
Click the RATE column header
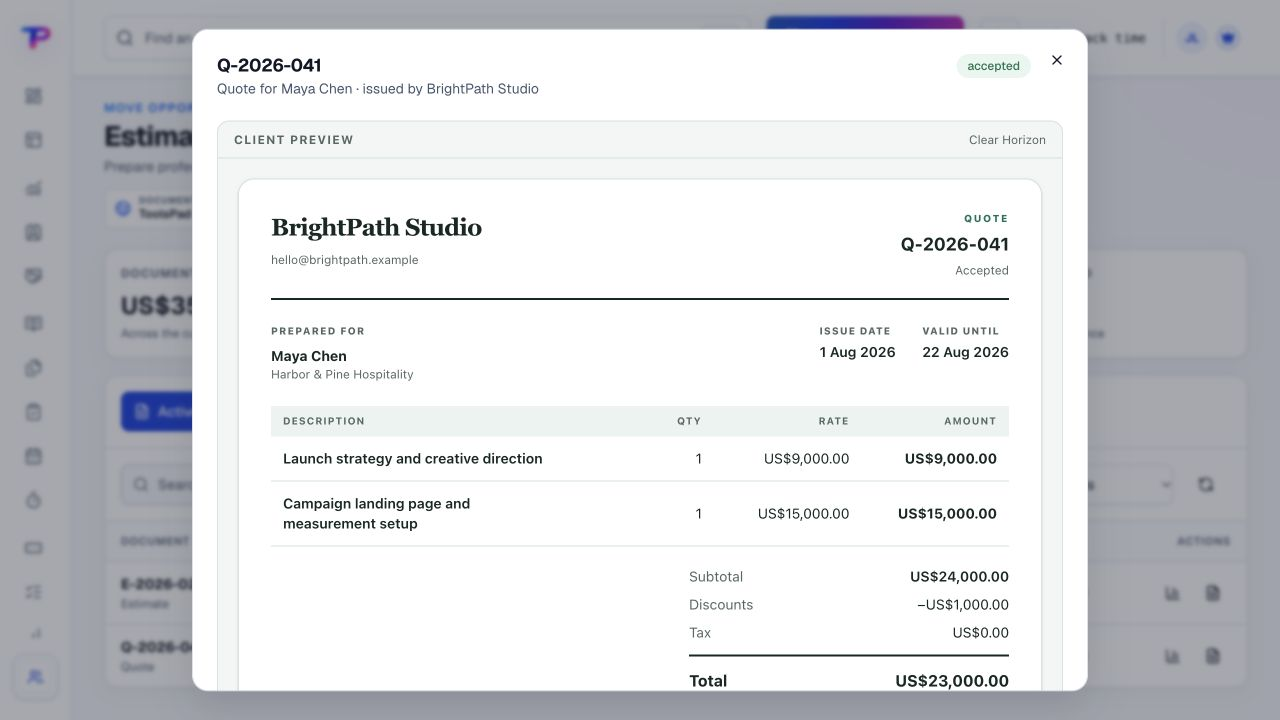[x=833, y=421]
